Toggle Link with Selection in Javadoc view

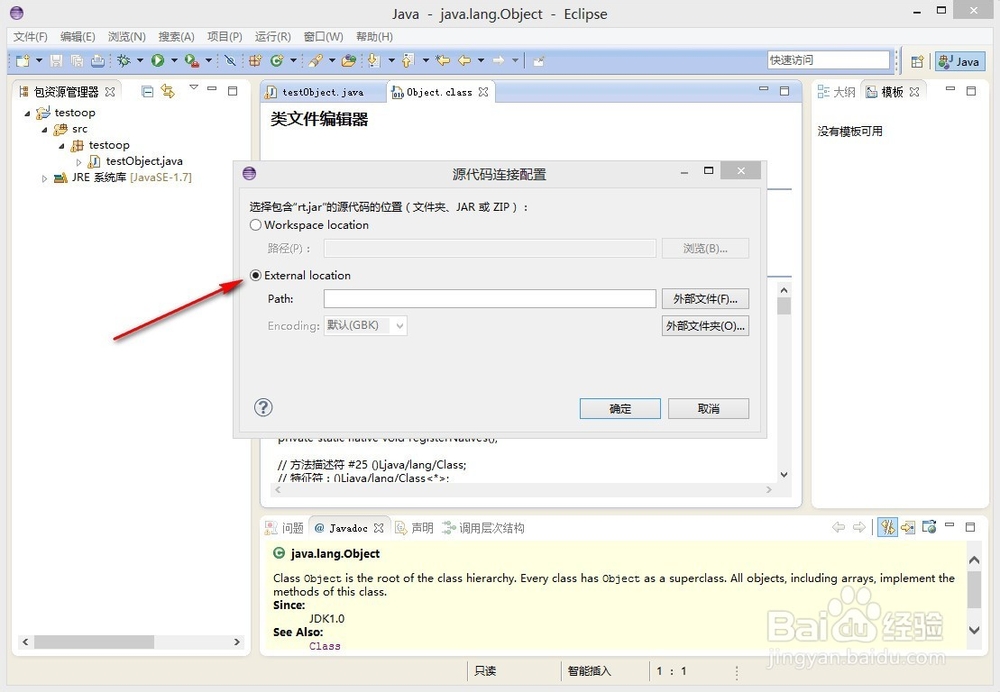888,527
